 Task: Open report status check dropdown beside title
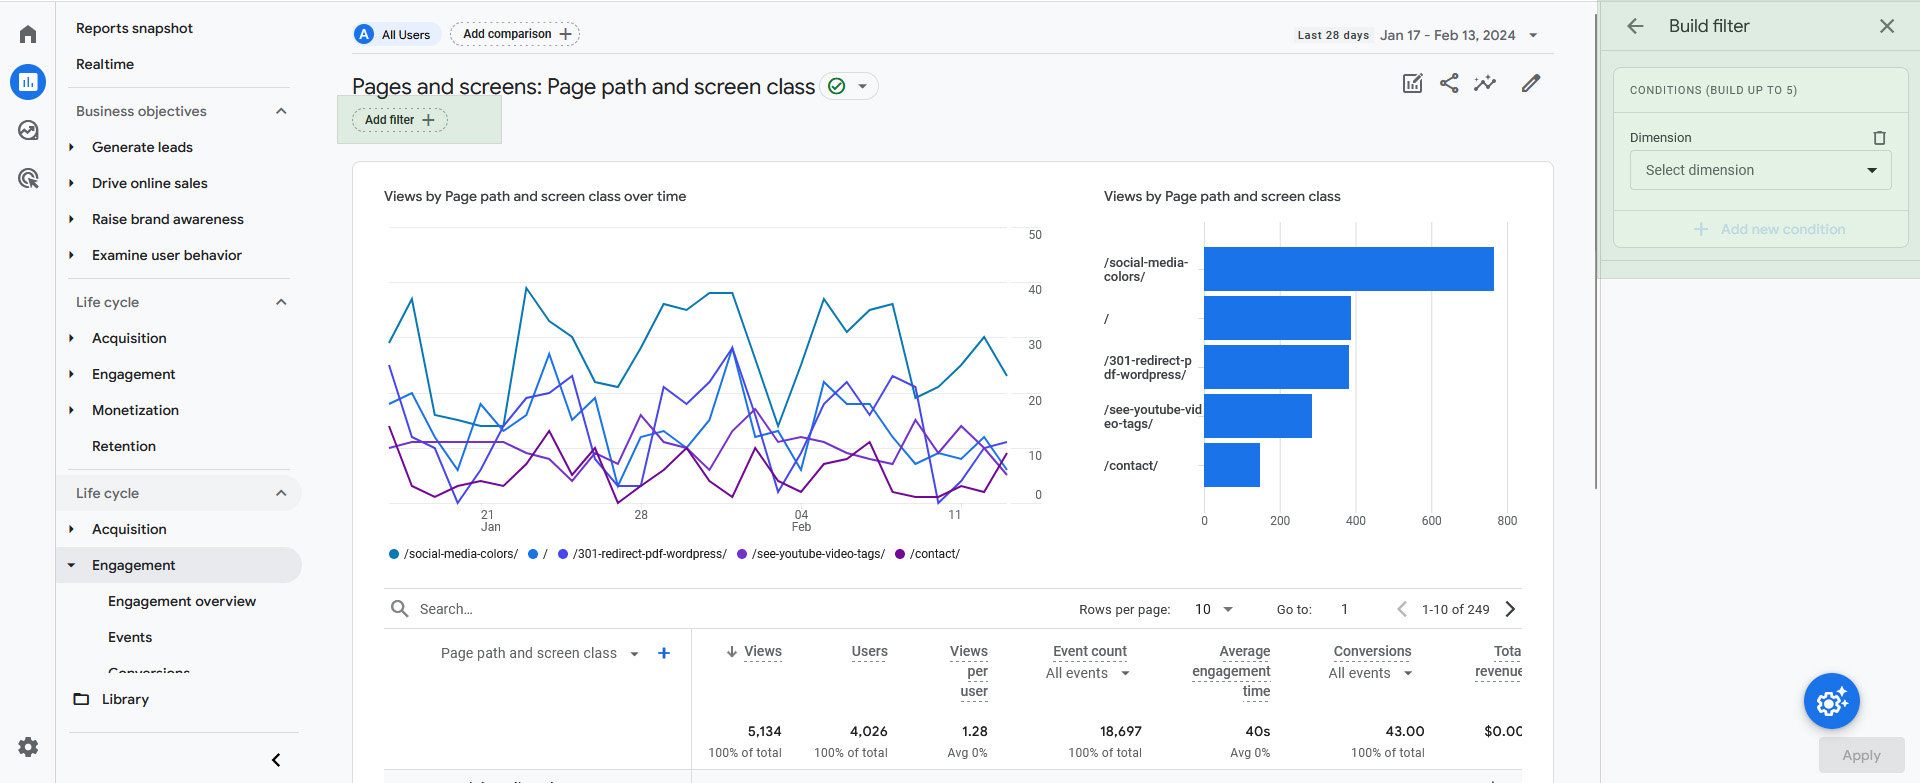click(849, 86)
